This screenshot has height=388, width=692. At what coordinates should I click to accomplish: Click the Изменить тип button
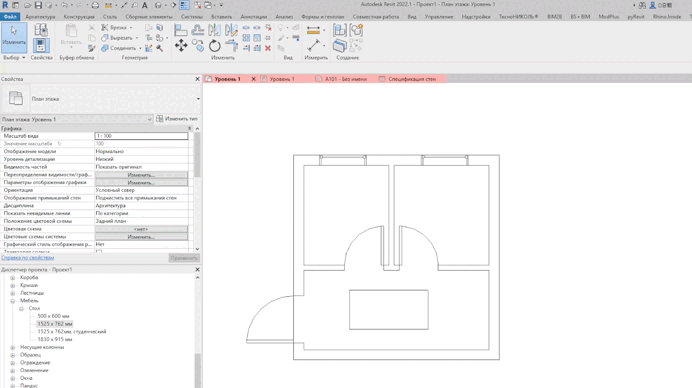coord(177,119)
